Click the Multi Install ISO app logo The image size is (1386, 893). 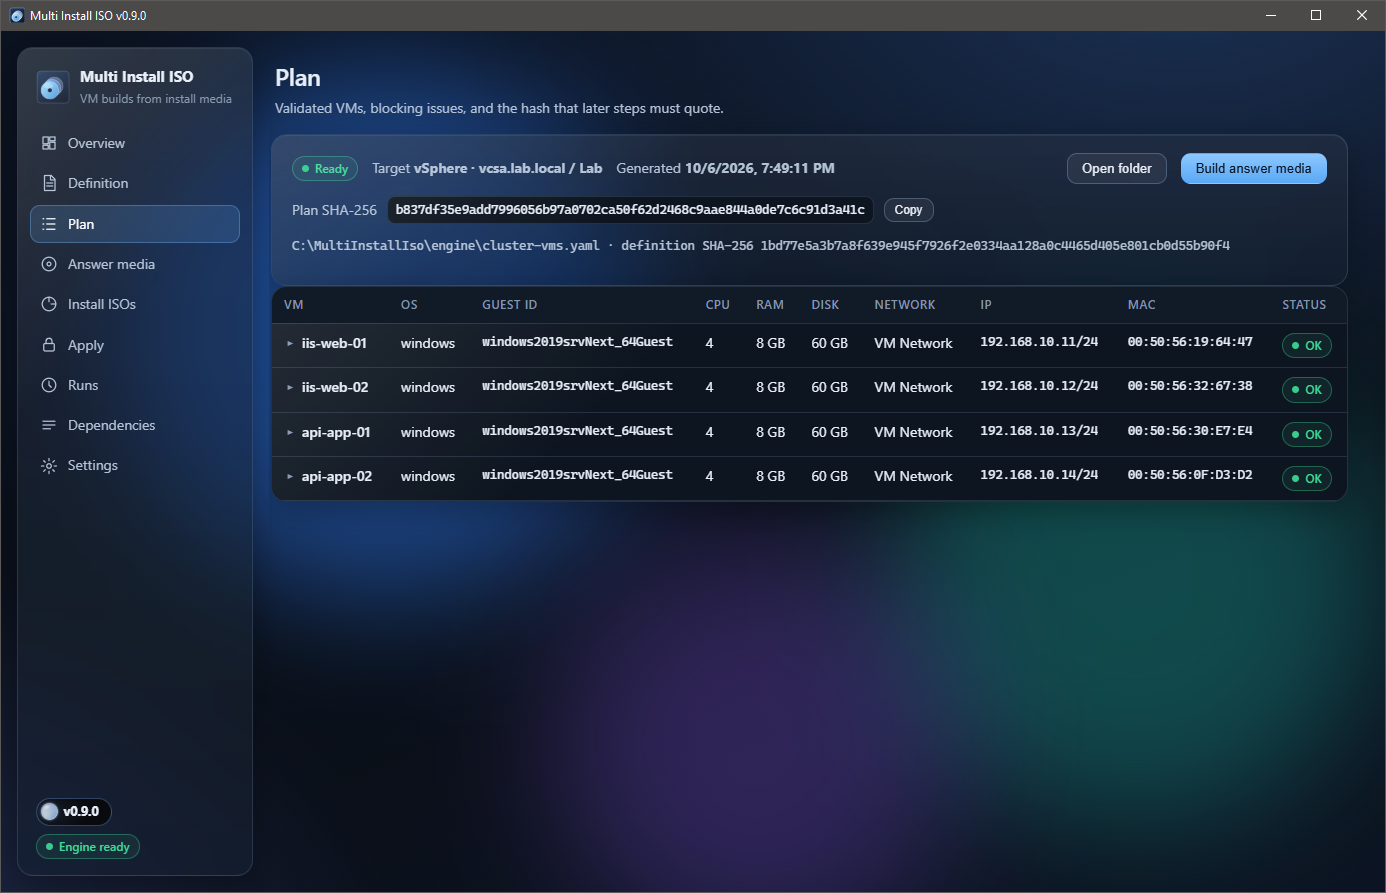[x=52, y=87]
